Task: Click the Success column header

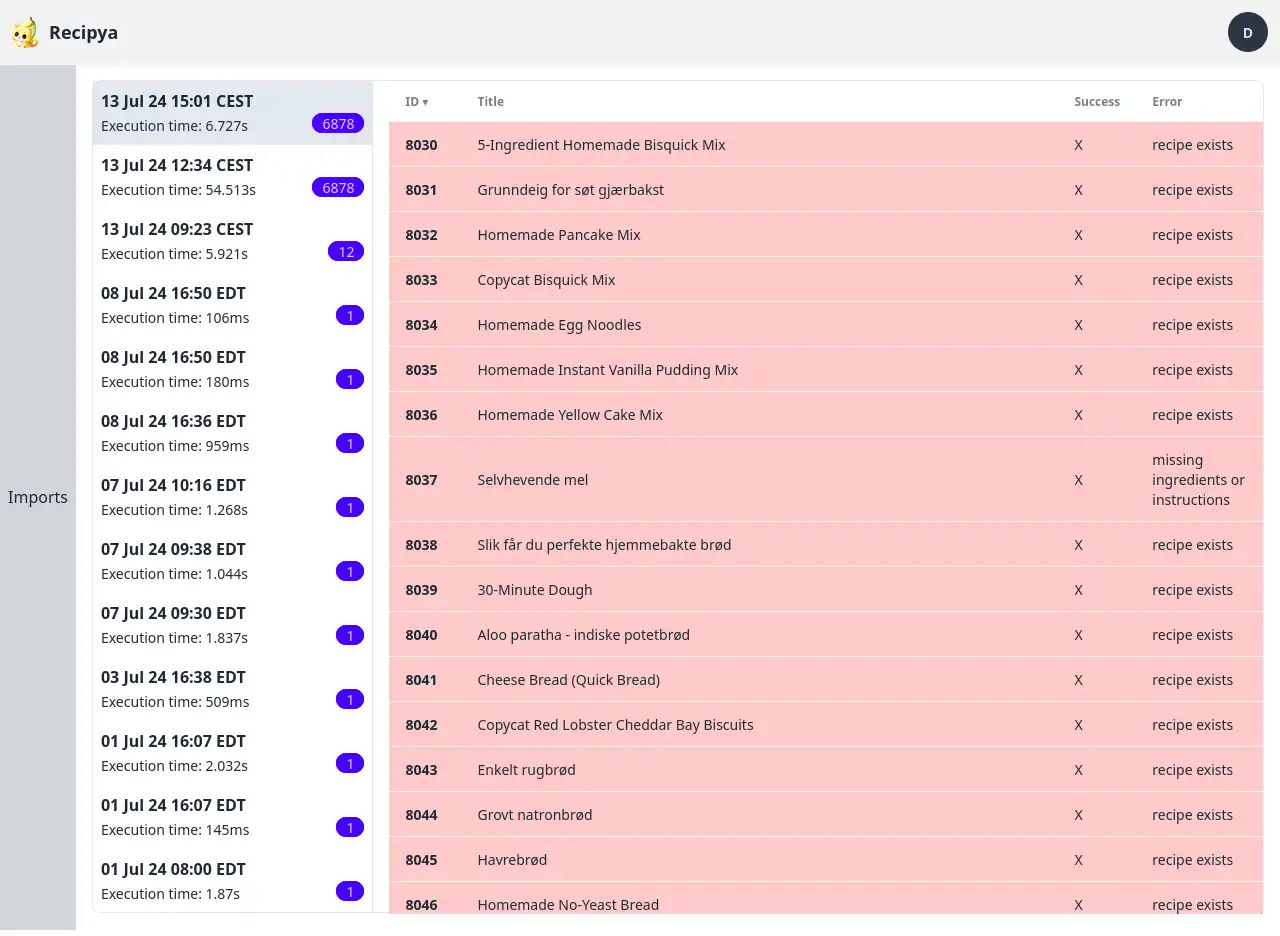Action: (x=1096, y=102)
